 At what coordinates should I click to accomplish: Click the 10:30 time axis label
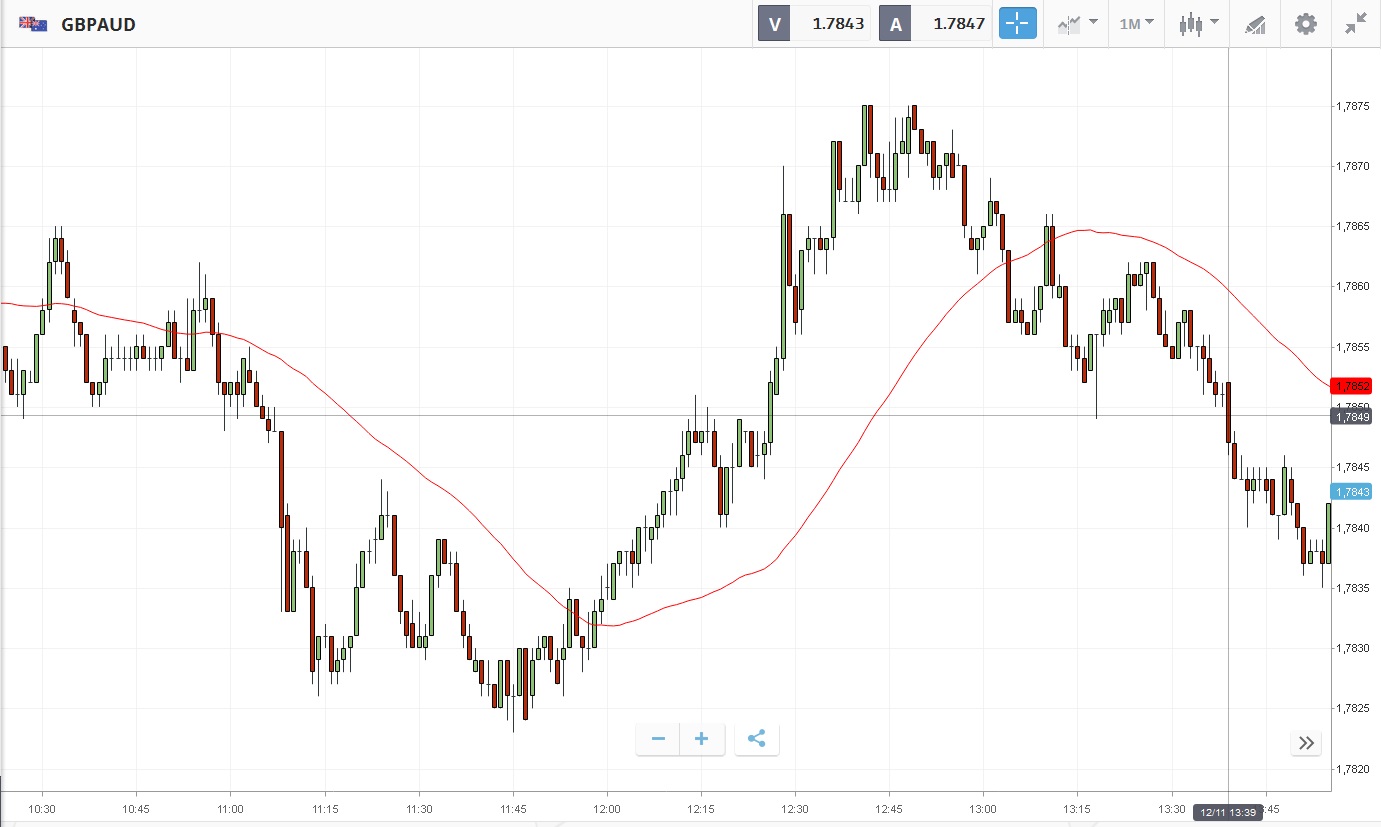pyautogui.click(x=42, y=808)
